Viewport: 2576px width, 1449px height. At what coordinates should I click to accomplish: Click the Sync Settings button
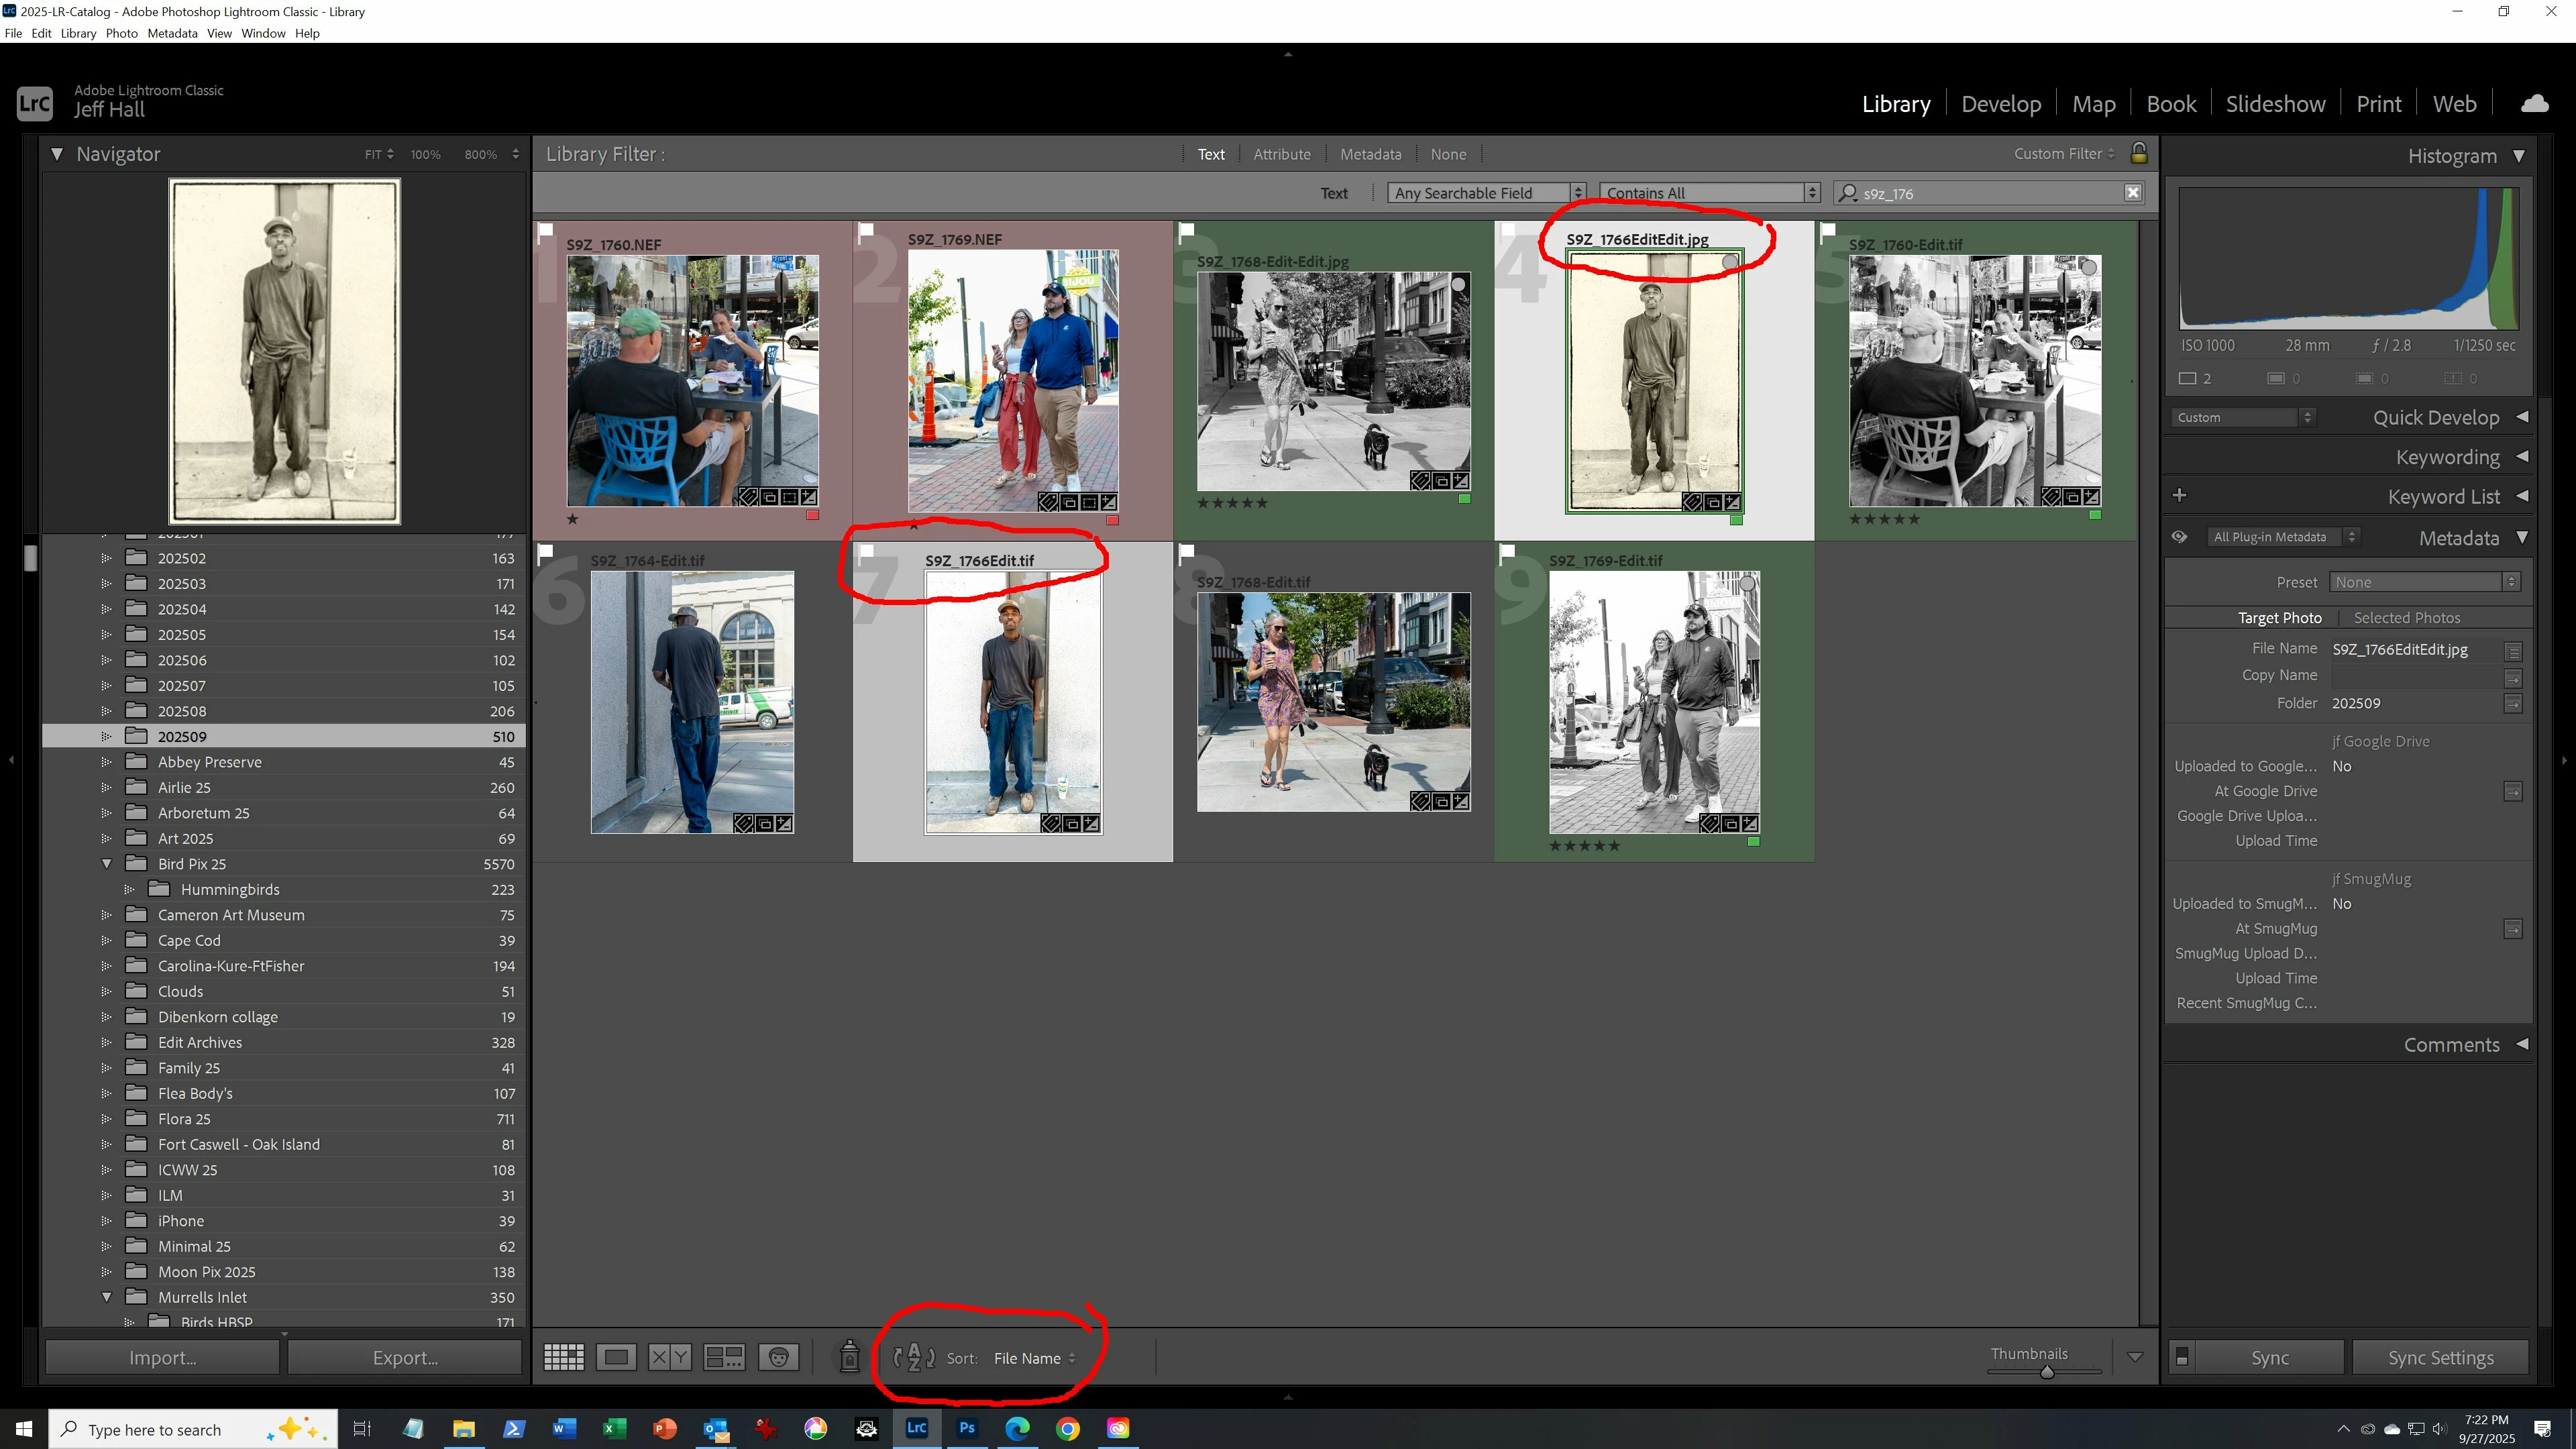2440,1357
